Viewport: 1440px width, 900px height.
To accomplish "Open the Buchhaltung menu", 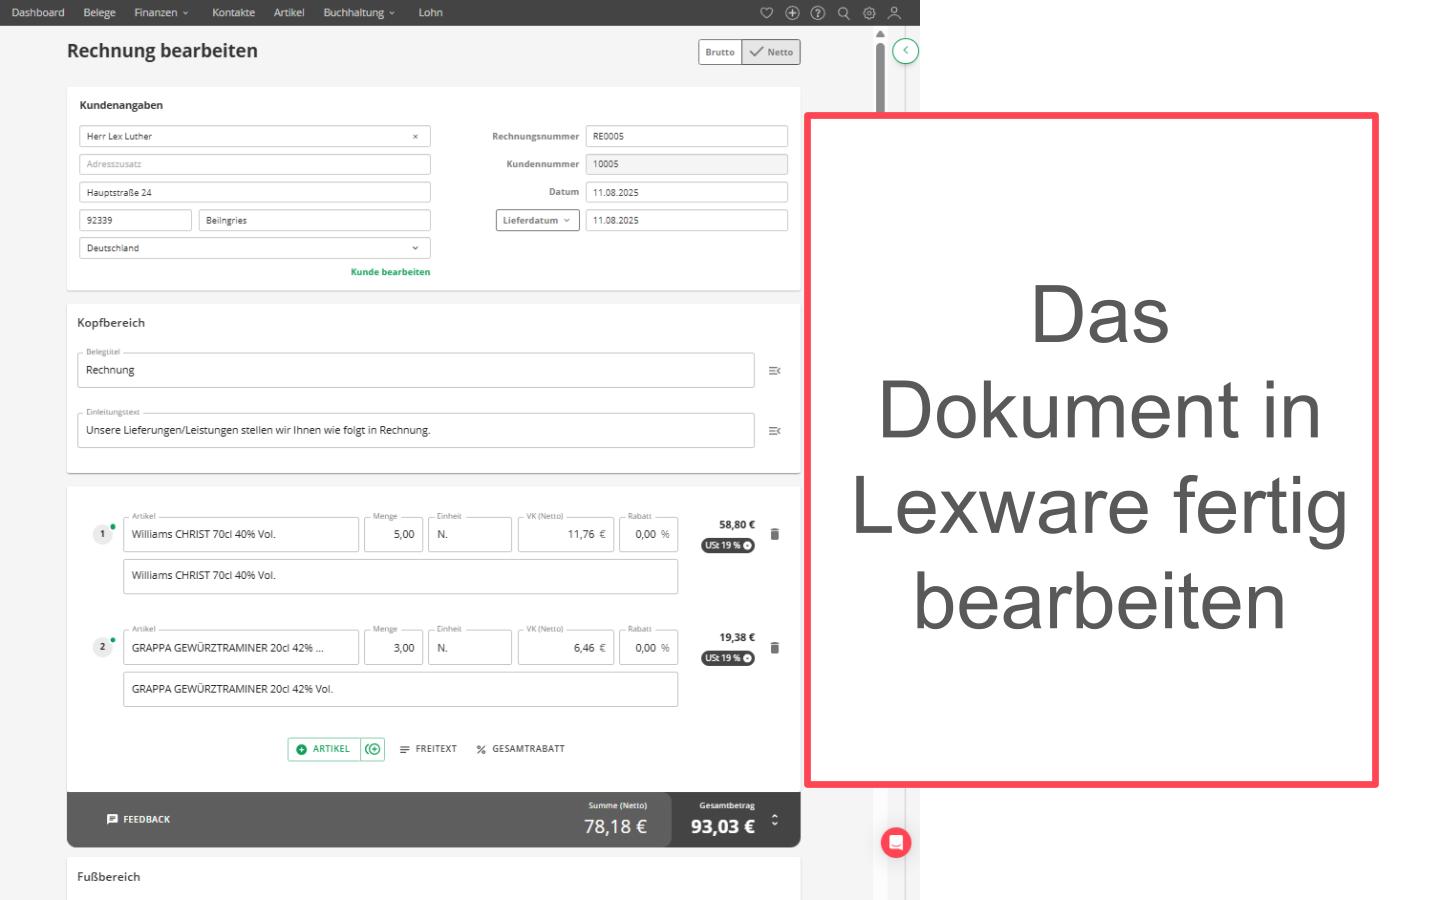I will click(355, 13).
